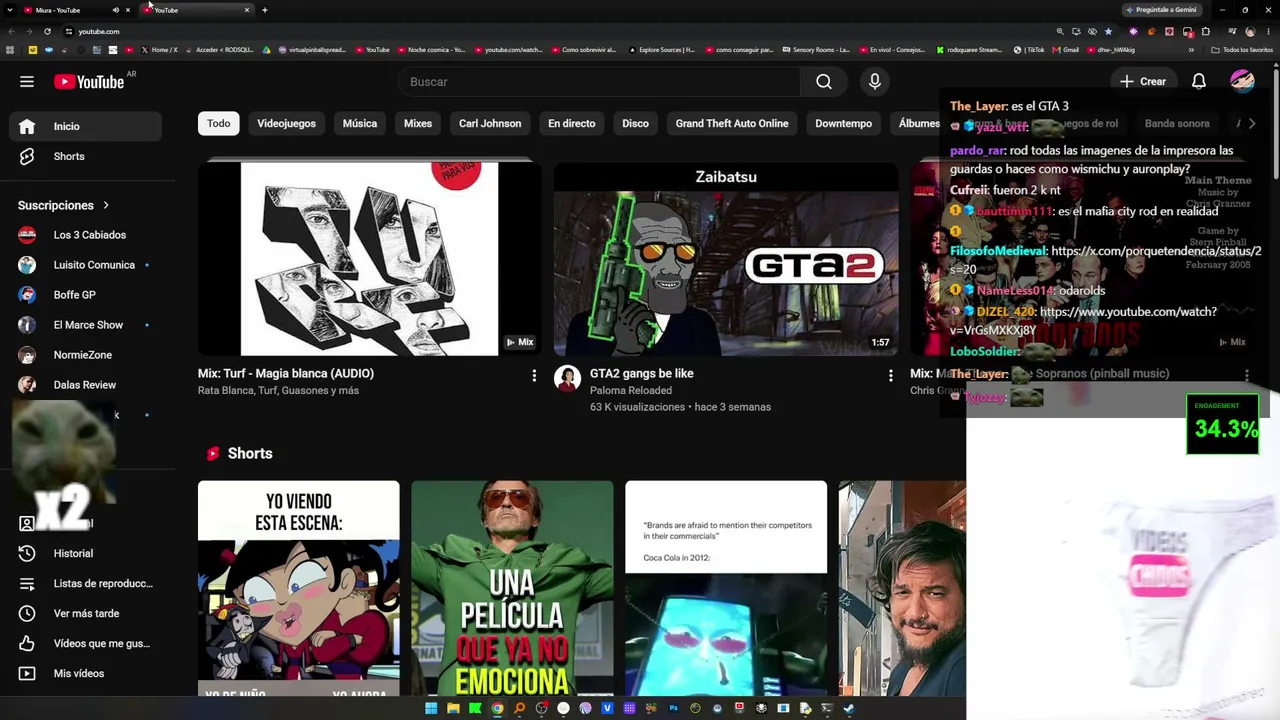
Task: Open Paloma Reloaded channel avatar
Action: click(567, 379)
